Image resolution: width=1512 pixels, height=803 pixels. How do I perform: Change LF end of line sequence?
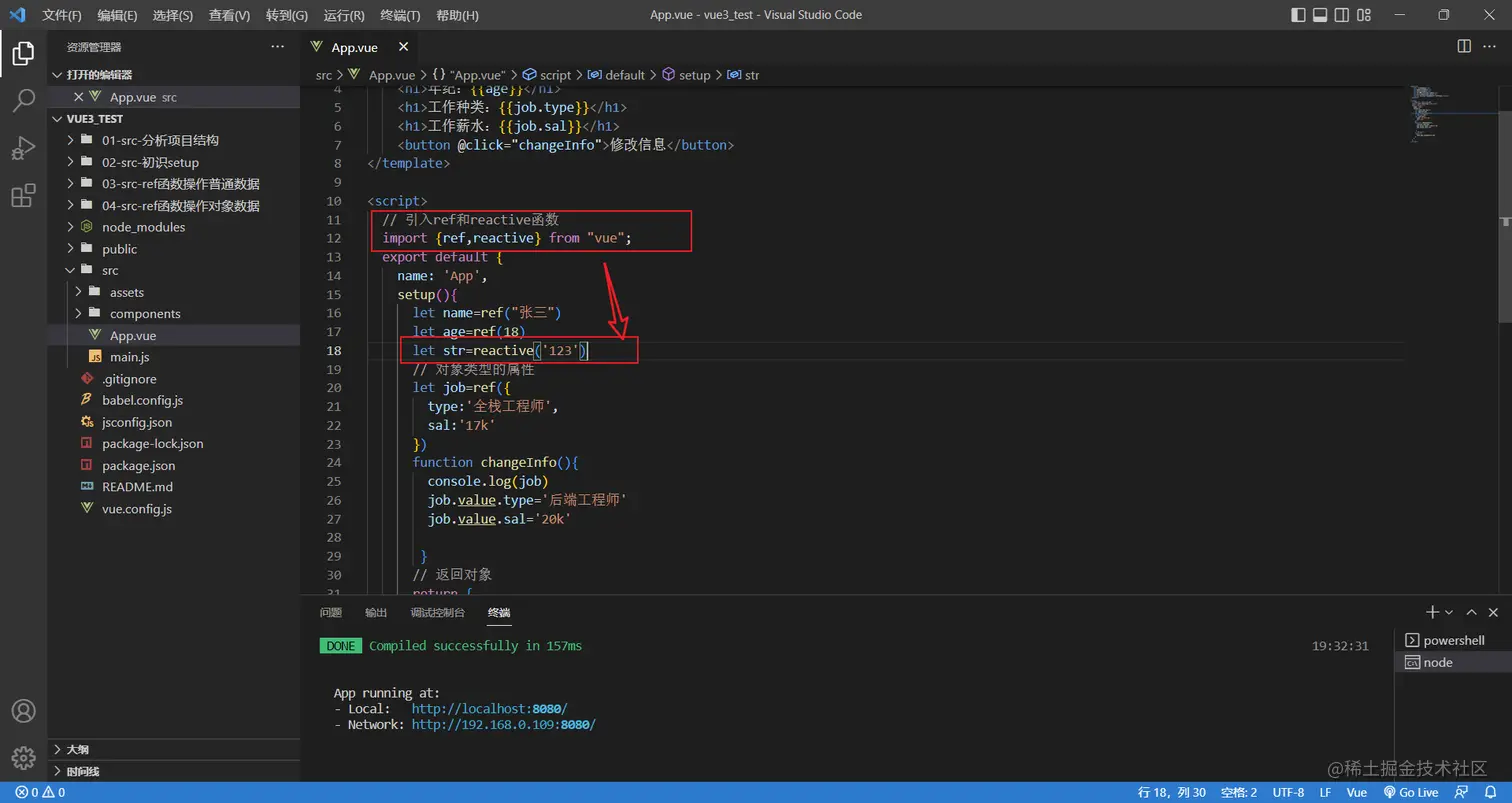1325,792
